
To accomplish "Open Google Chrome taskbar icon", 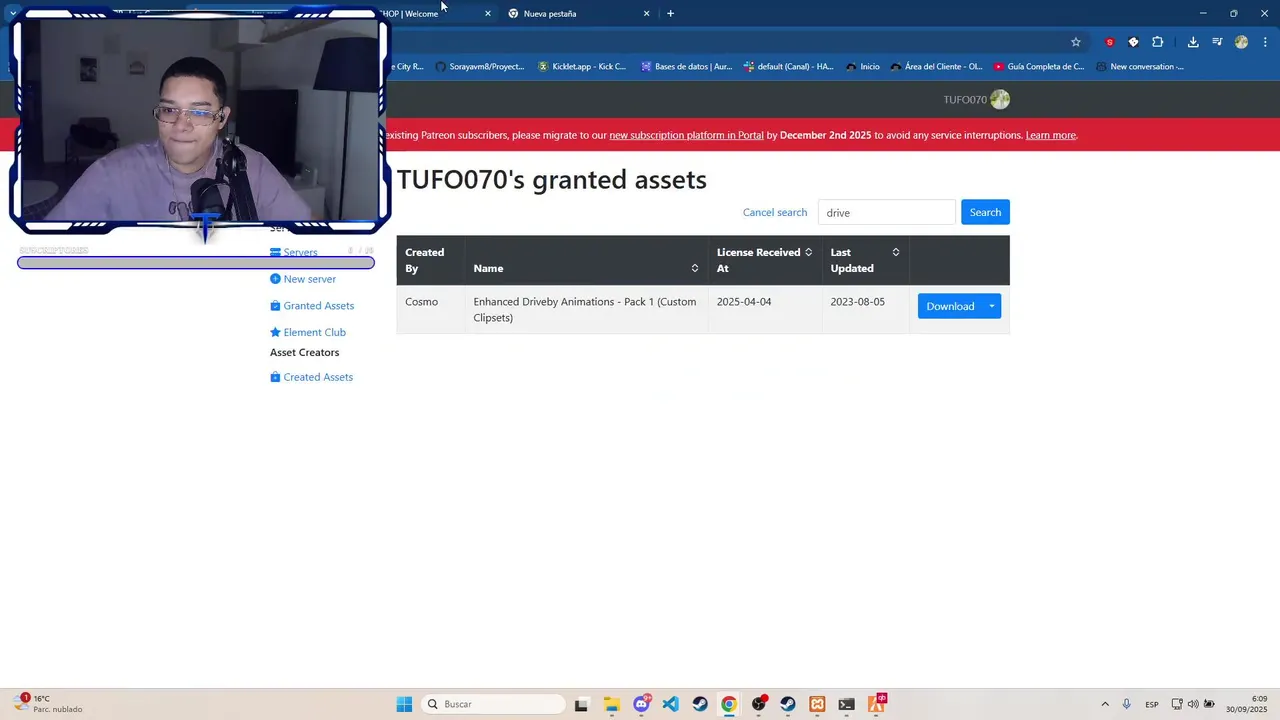I will coord(729,704).
